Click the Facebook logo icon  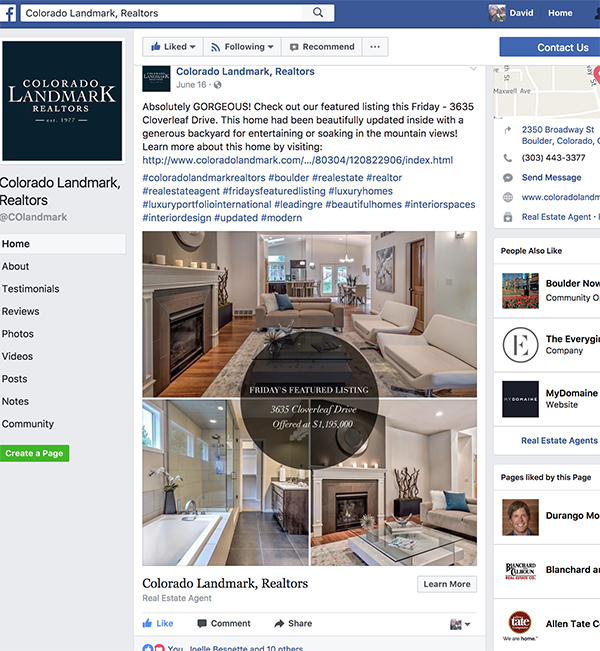(x=8, y=13)
